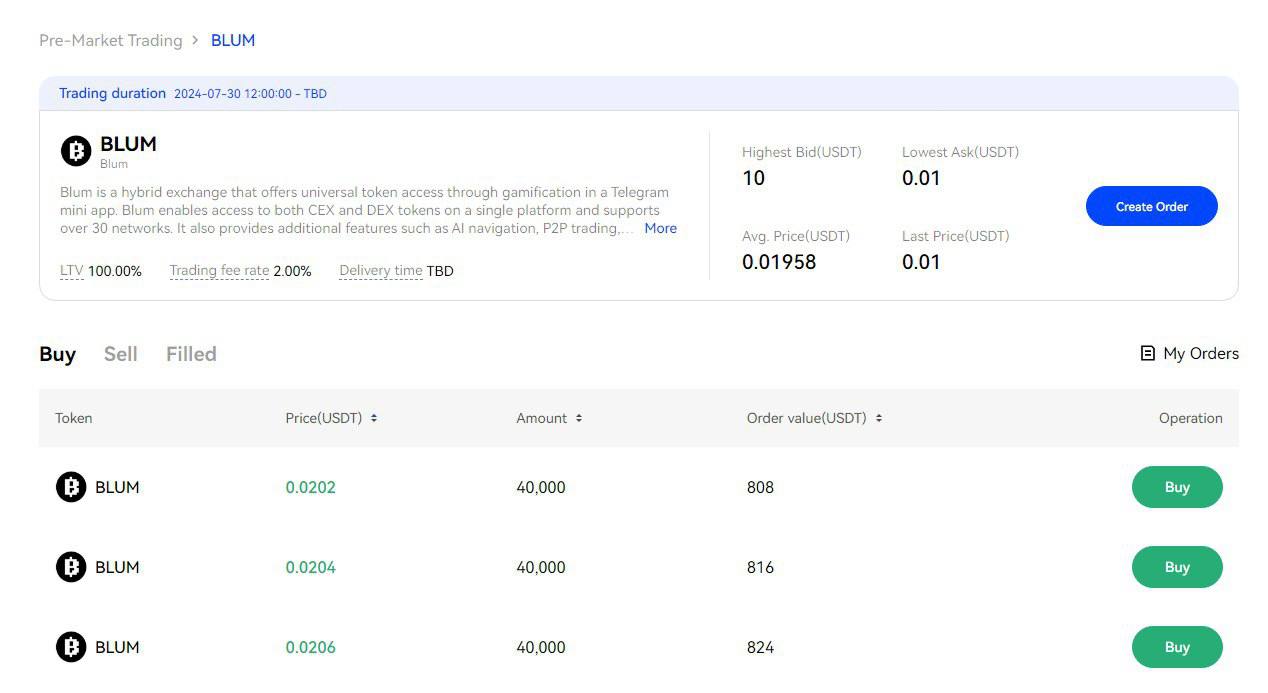
Task: Click breadcrumb chevron after Pre-Market Trading
Action: tap(196, 40)
